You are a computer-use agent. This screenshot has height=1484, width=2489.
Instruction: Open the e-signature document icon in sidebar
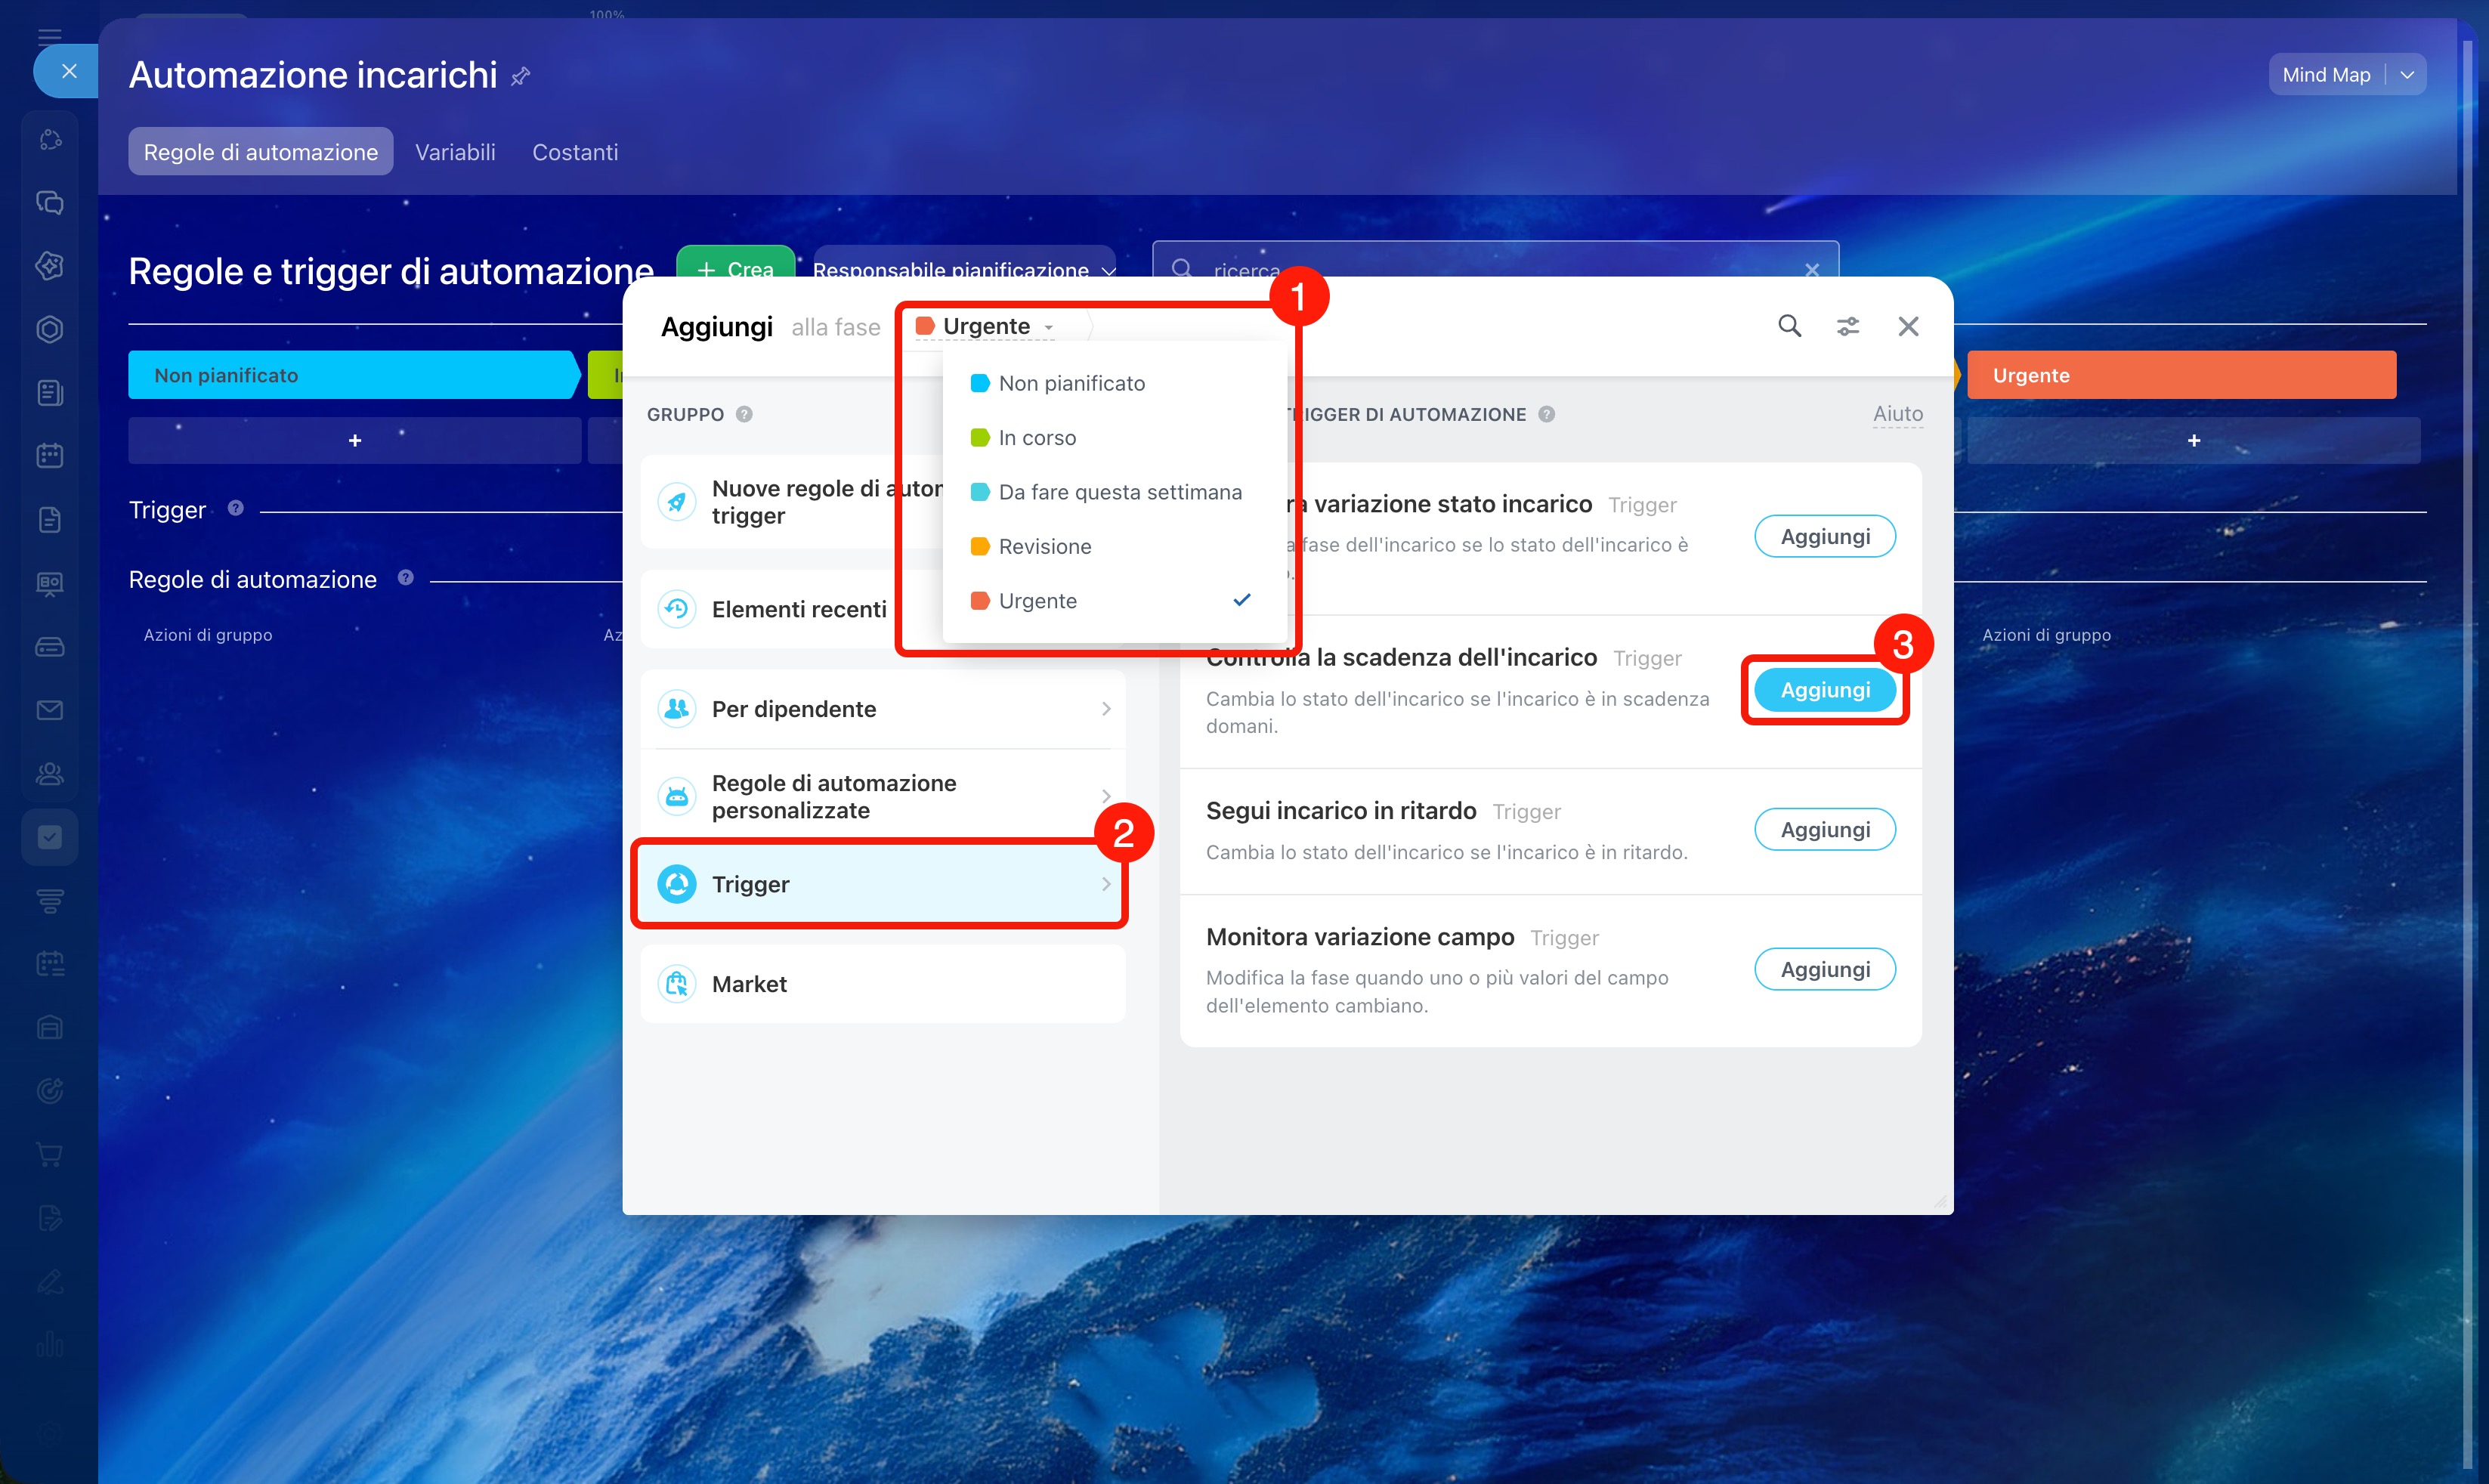click(50, 1218)
